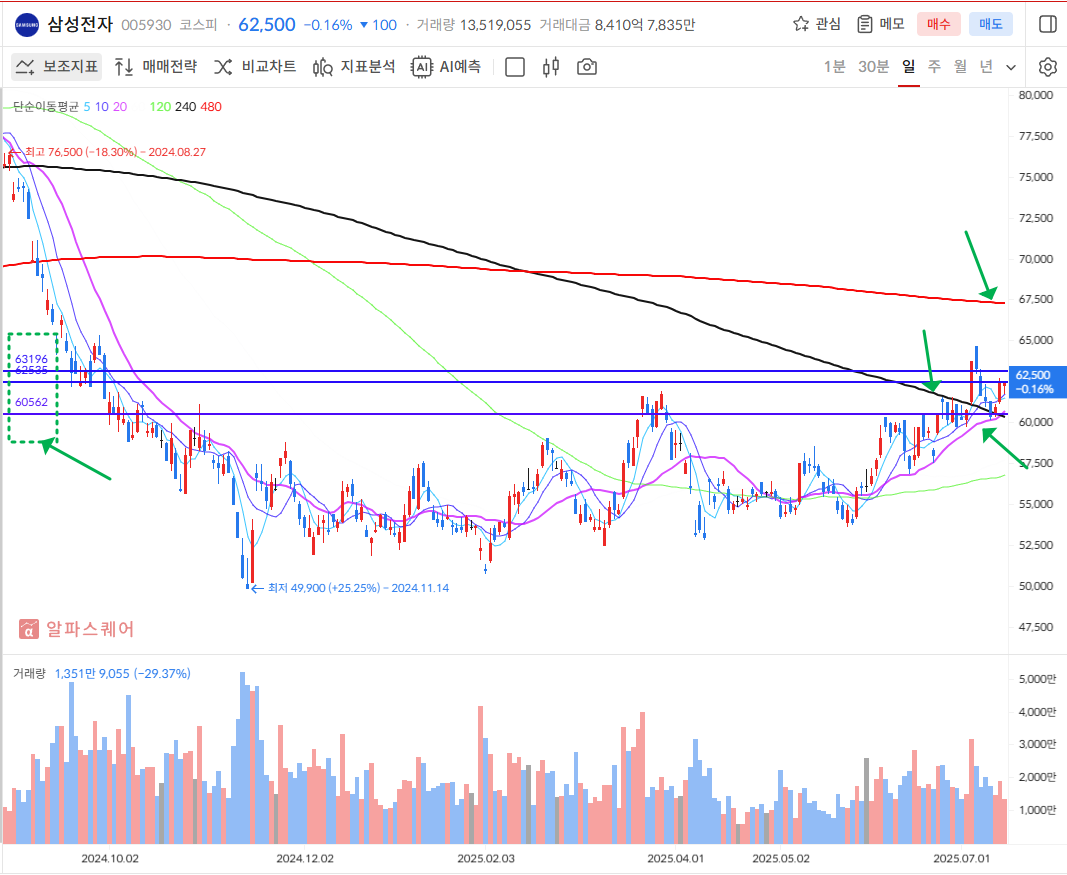Select the 1분 timeframe
1067x875 pixels.
pyautogui.click(x=834, y=67)
